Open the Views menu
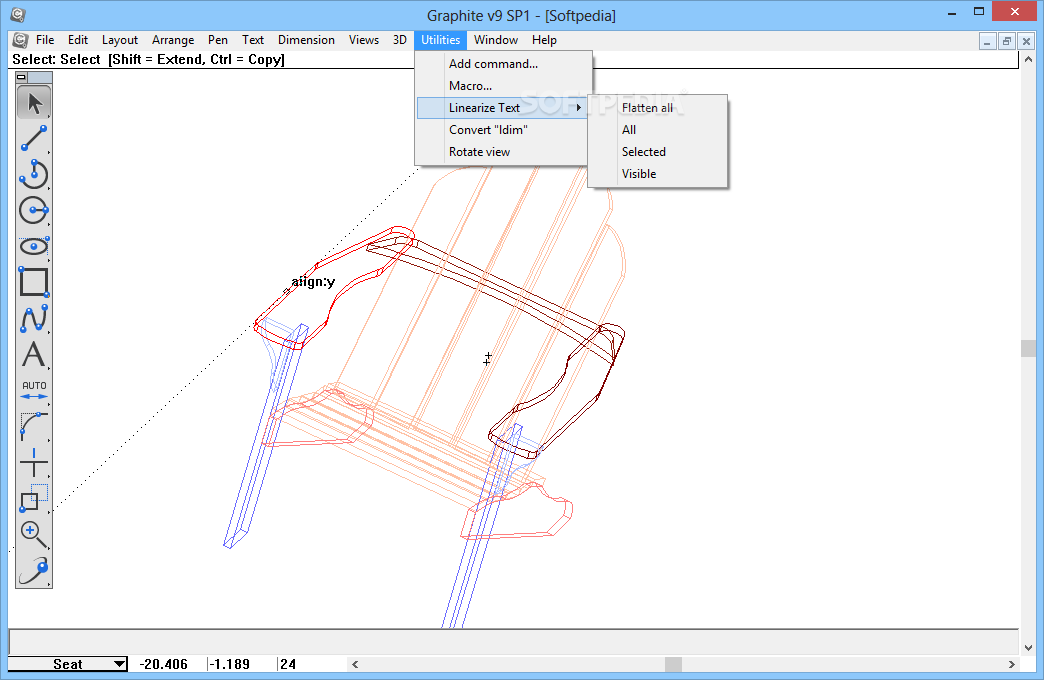Image resolution: width=1044 pixels, height=680 pixels. [x=364, y=40]
